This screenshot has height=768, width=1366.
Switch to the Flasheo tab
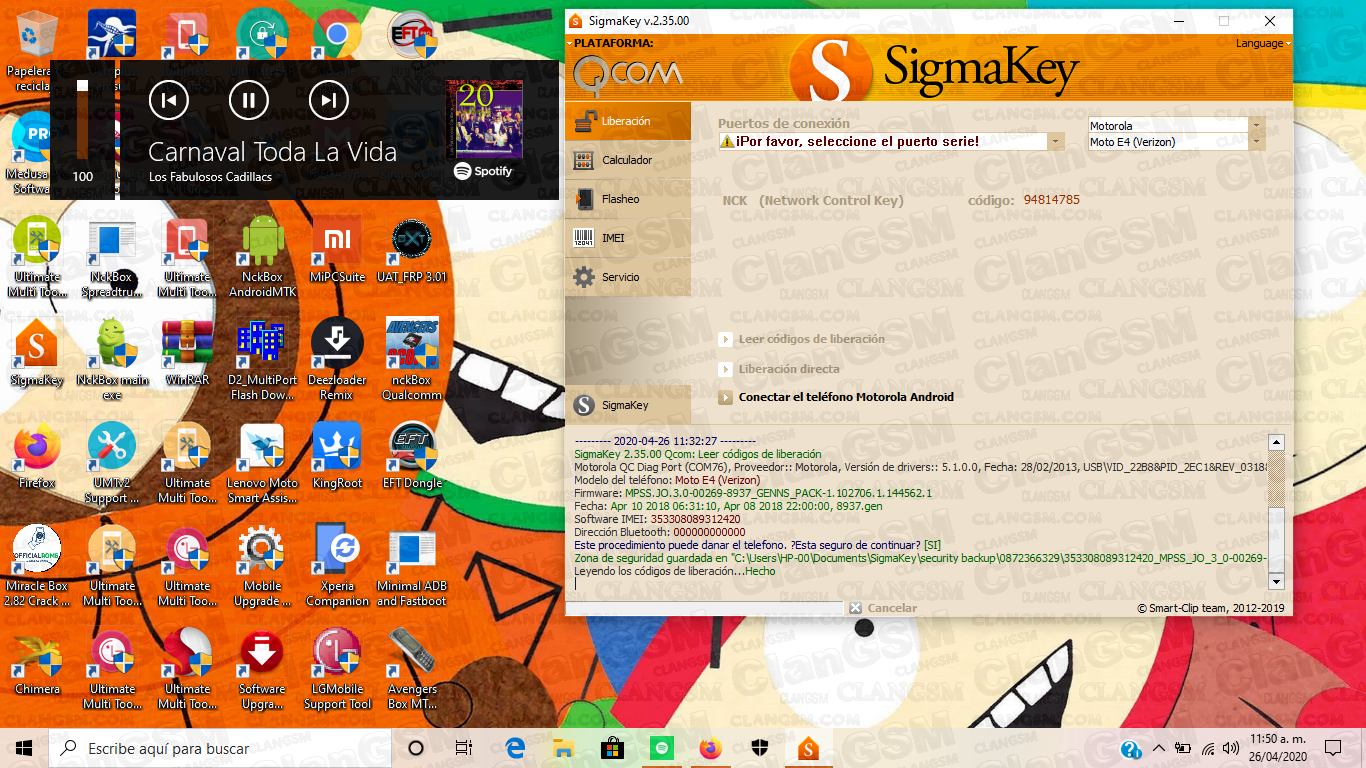pos(627,199)
